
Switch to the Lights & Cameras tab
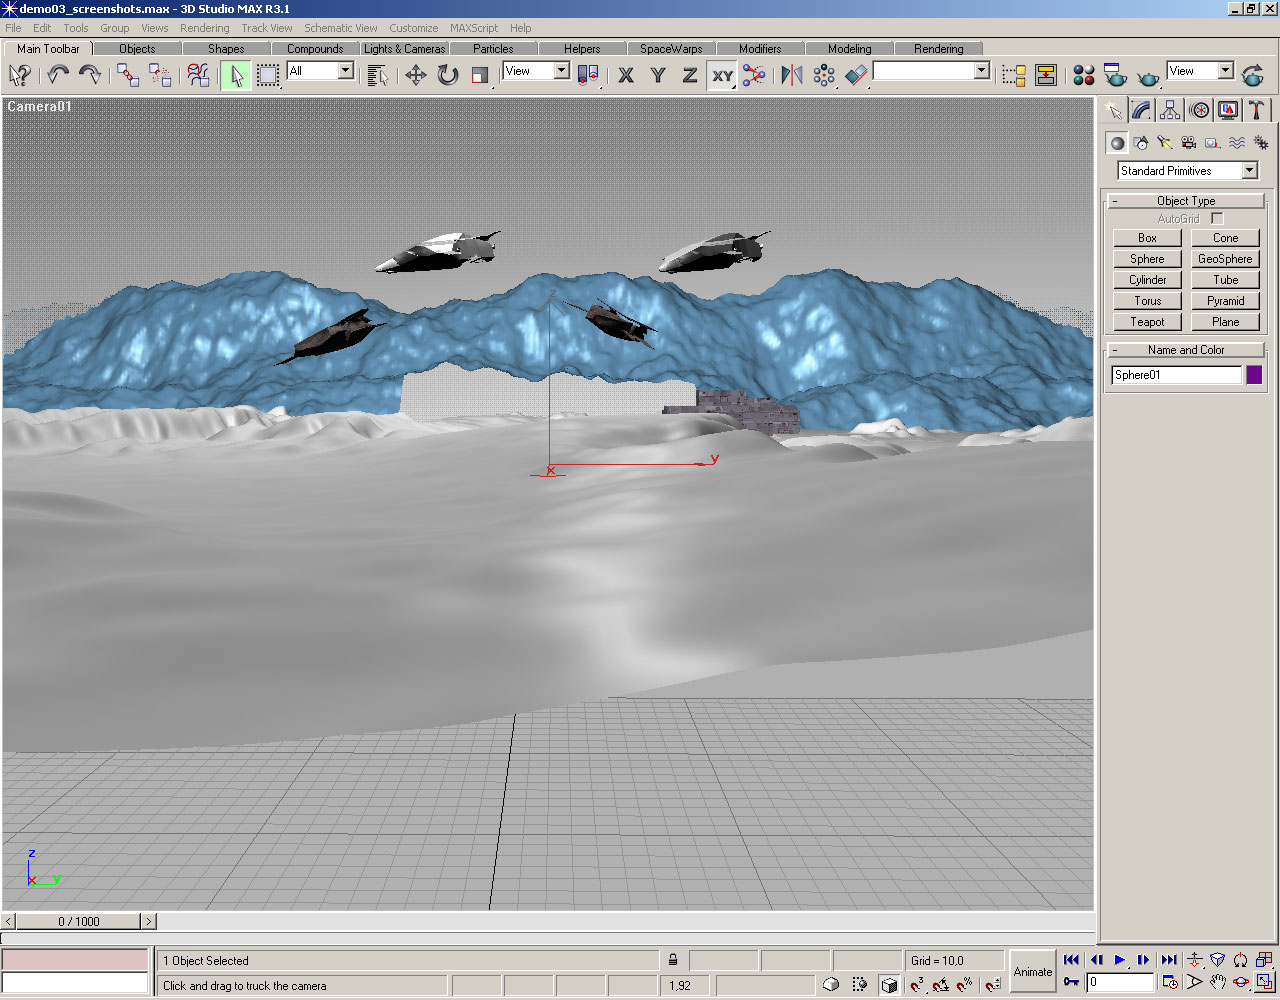pyautogui.click(x=404, y=48)
